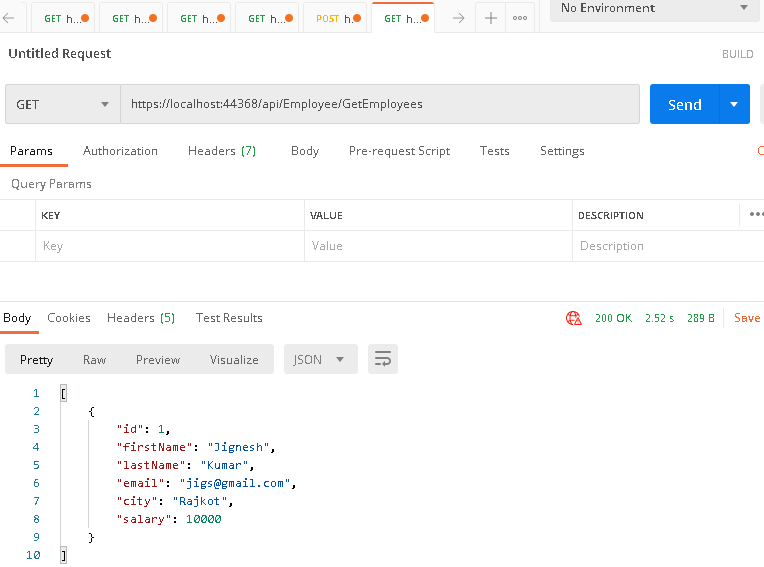The image size is (764, 567).
Task: Switch to the Visualize response view
Action: tap(234, 360)
